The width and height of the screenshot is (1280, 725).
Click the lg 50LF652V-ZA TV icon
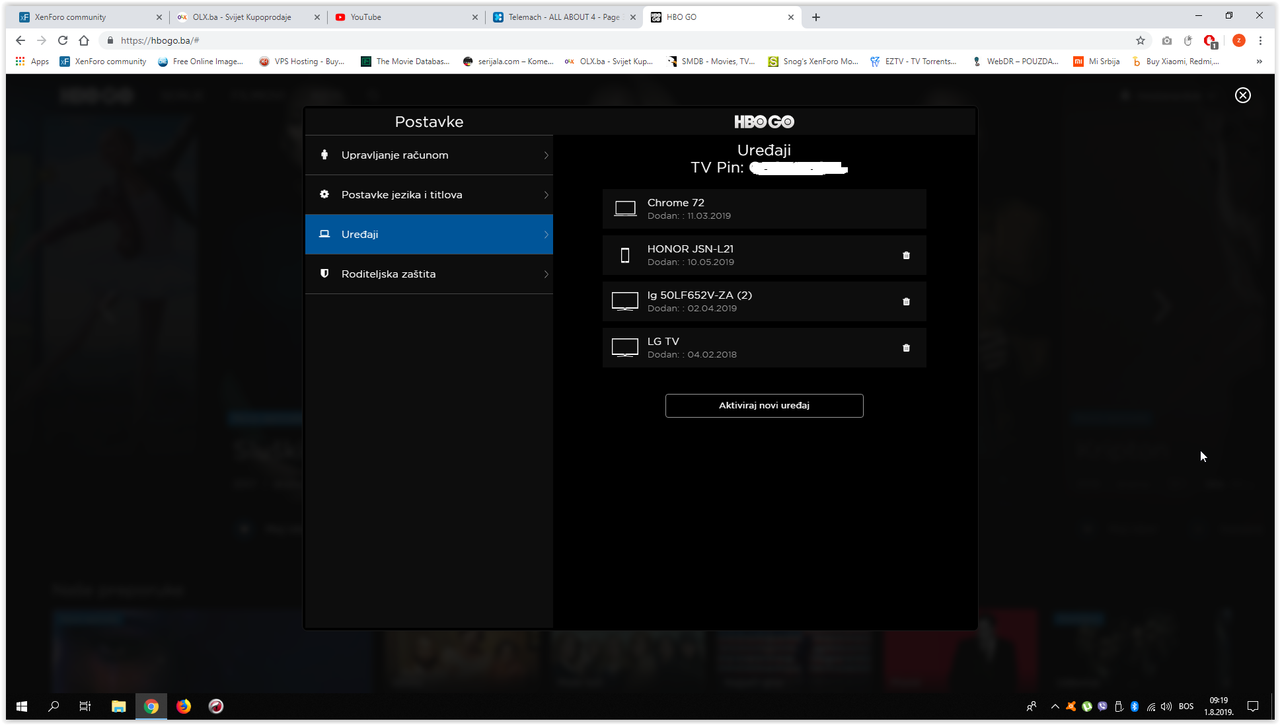[625, 301]
